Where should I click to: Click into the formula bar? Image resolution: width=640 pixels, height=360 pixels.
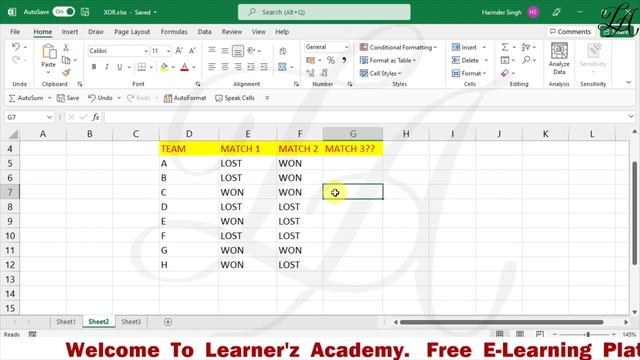(365, 117)
